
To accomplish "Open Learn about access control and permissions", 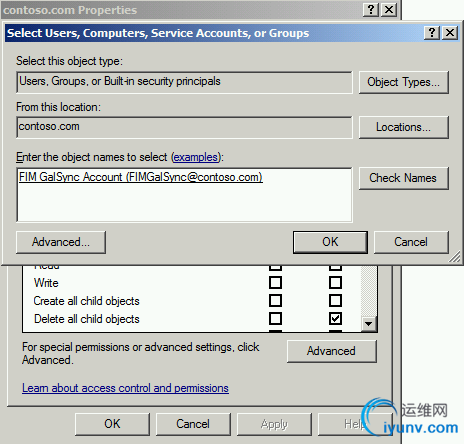I will [125, 388].
